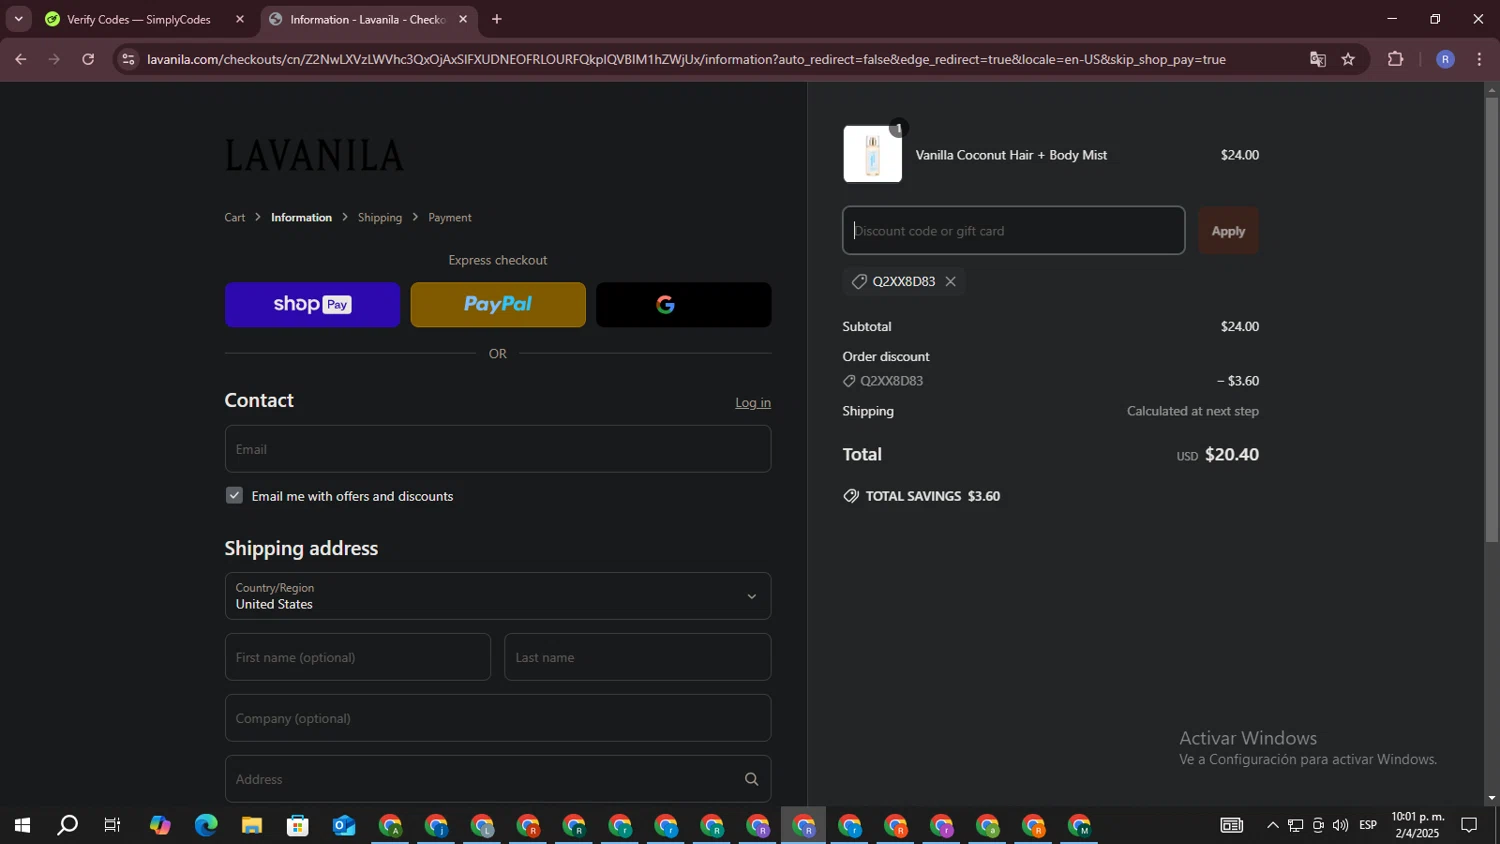The image size is (1500, 844).
Task: Open a new browser tab
Action: click(x=497, y=19)
